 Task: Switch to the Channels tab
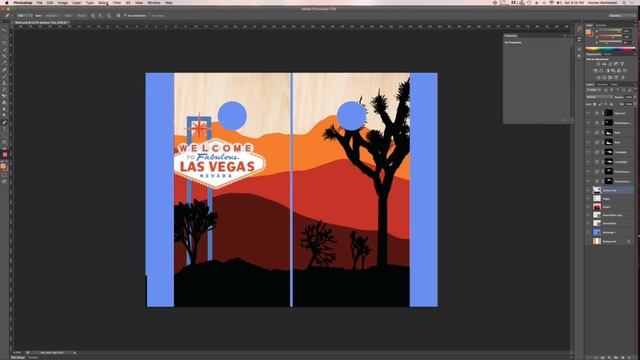[x=602, y=84]
